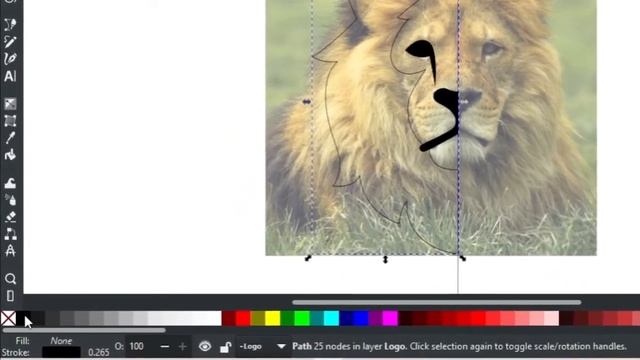Pick the purple palette swatch

tap(376, 318)
